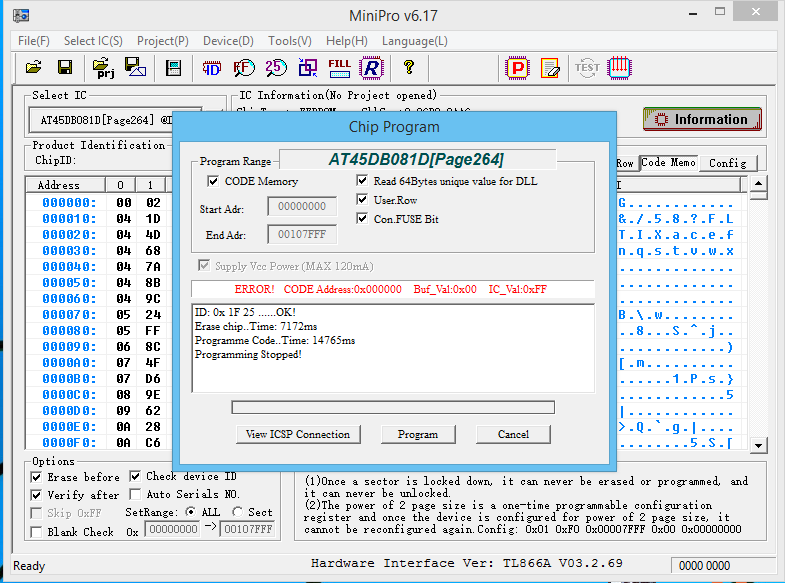Image resolution: width=785 pixels, height=583 pixels.
Task: Click the Open file folder icon
Action: click(x=34, y=68)
